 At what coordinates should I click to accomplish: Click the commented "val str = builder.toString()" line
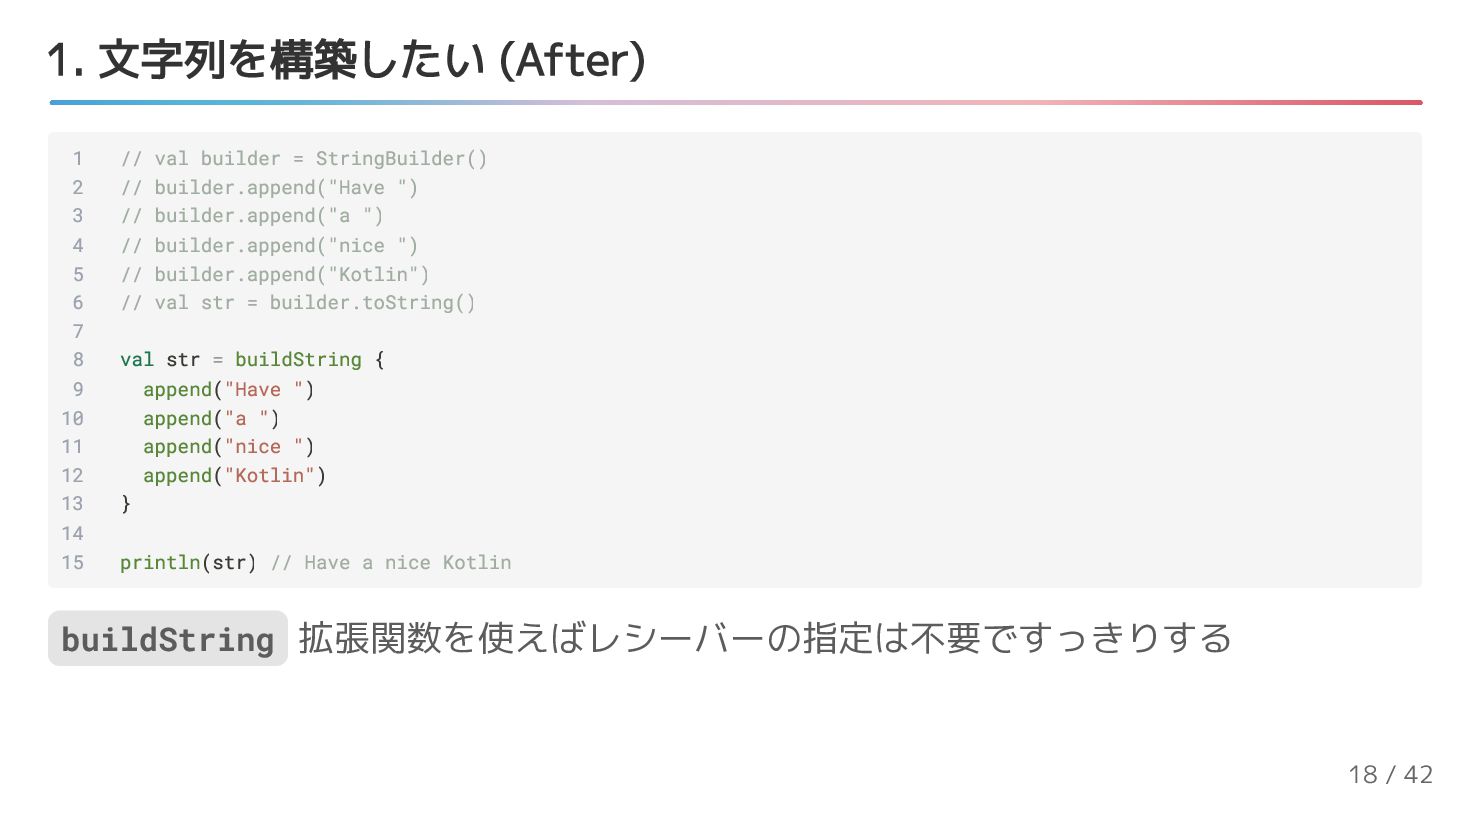(298, 303)
